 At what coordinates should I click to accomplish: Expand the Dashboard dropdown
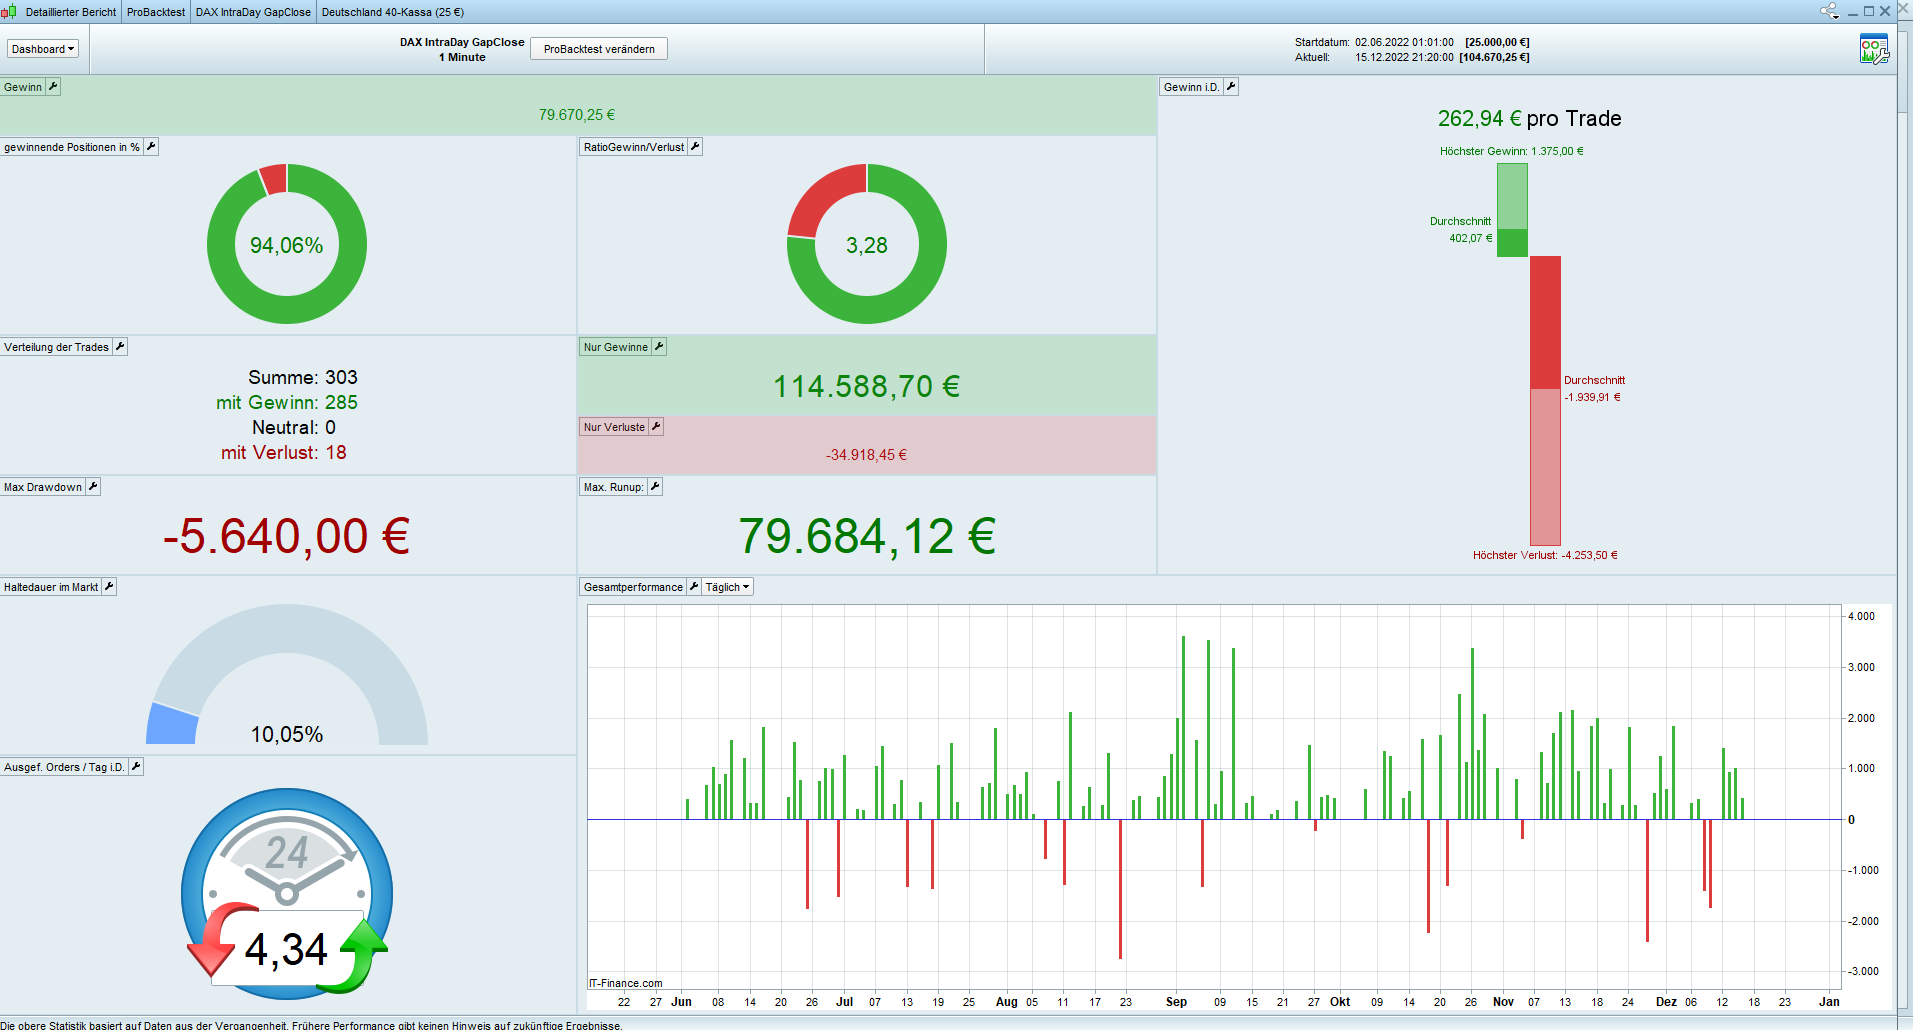point(42,49)
